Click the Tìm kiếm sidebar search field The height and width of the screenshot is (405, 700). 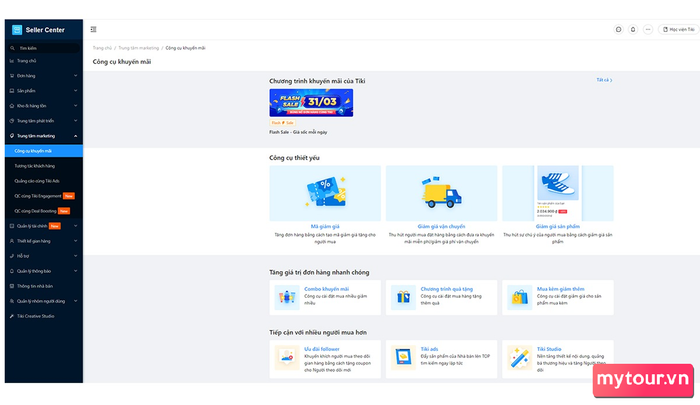point(44,48)
